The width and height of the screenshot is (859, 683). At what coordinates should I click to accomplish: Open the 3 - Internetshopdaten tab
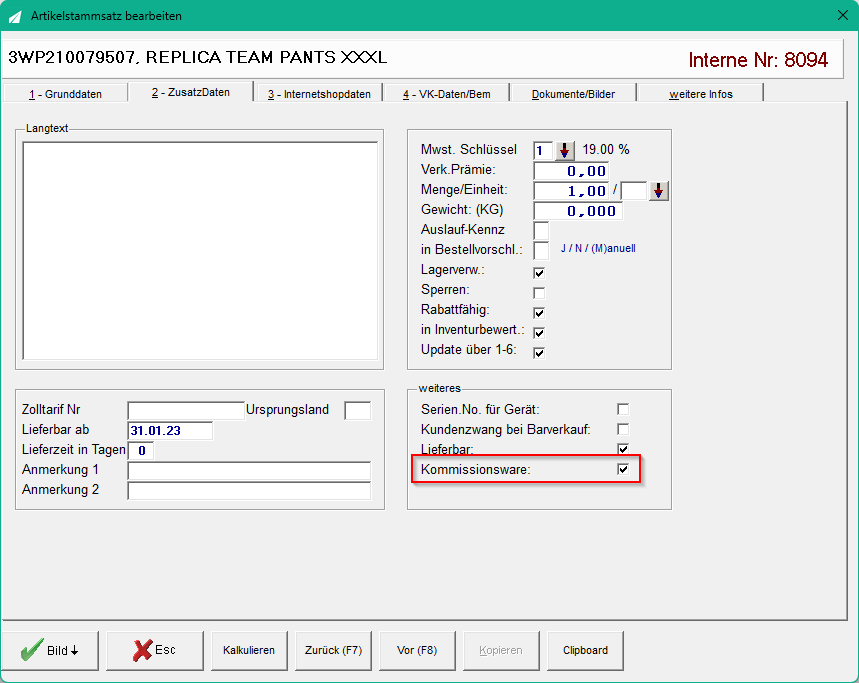319,94
